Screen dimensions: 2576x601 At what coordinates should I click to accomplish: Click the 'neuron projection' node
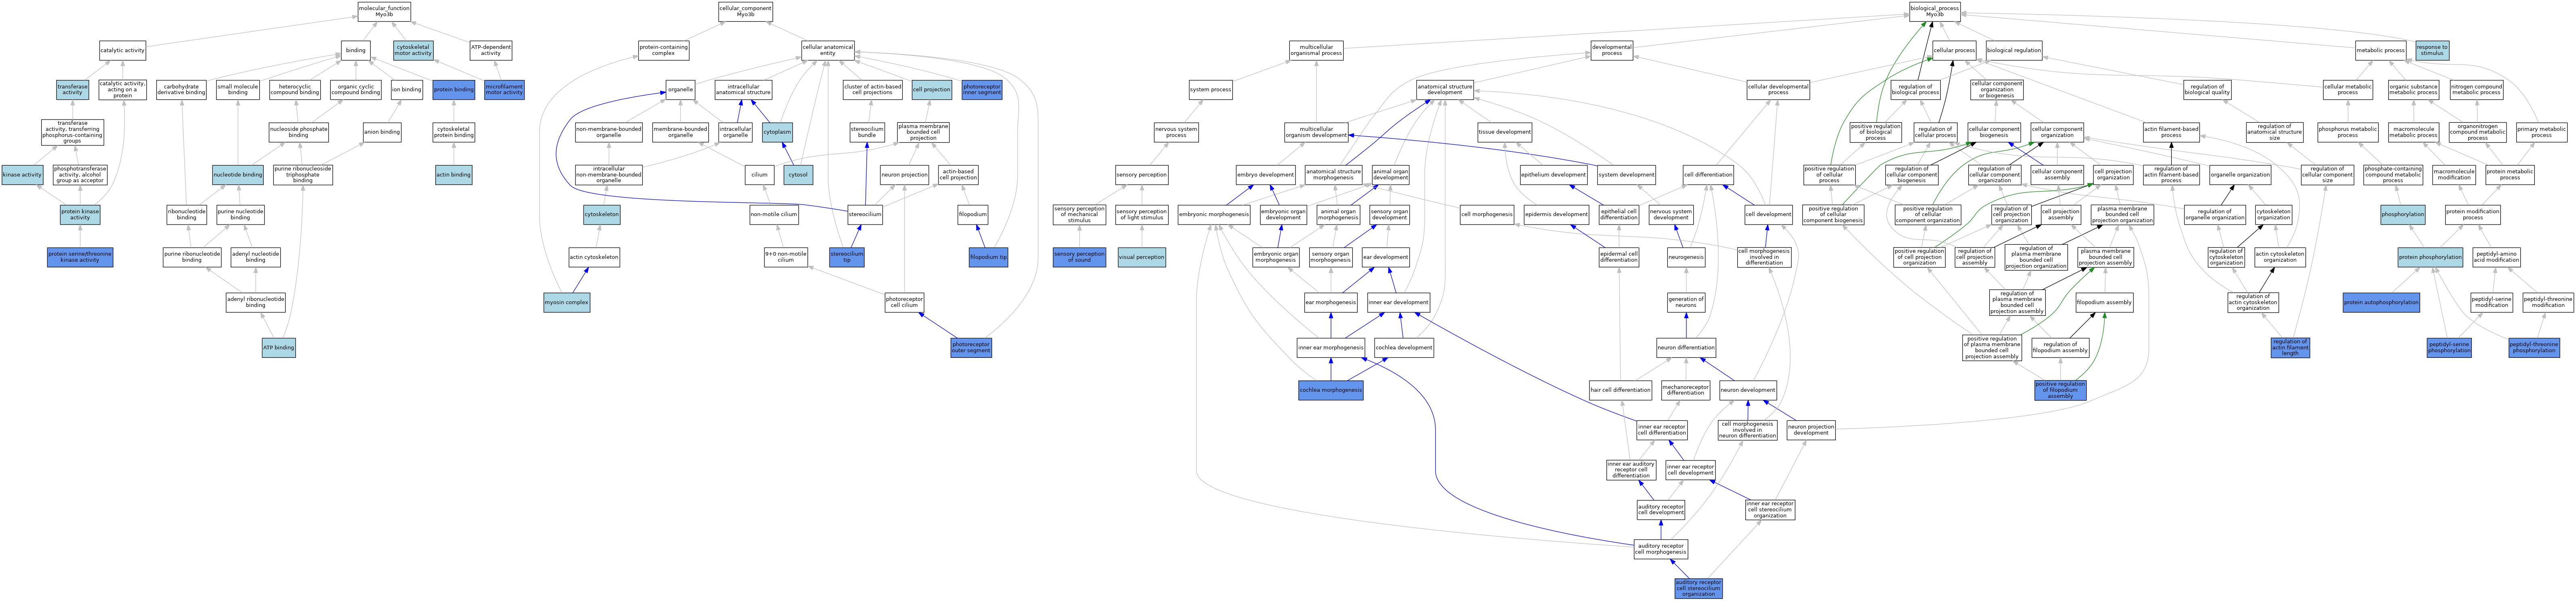(x=904, y=175)
